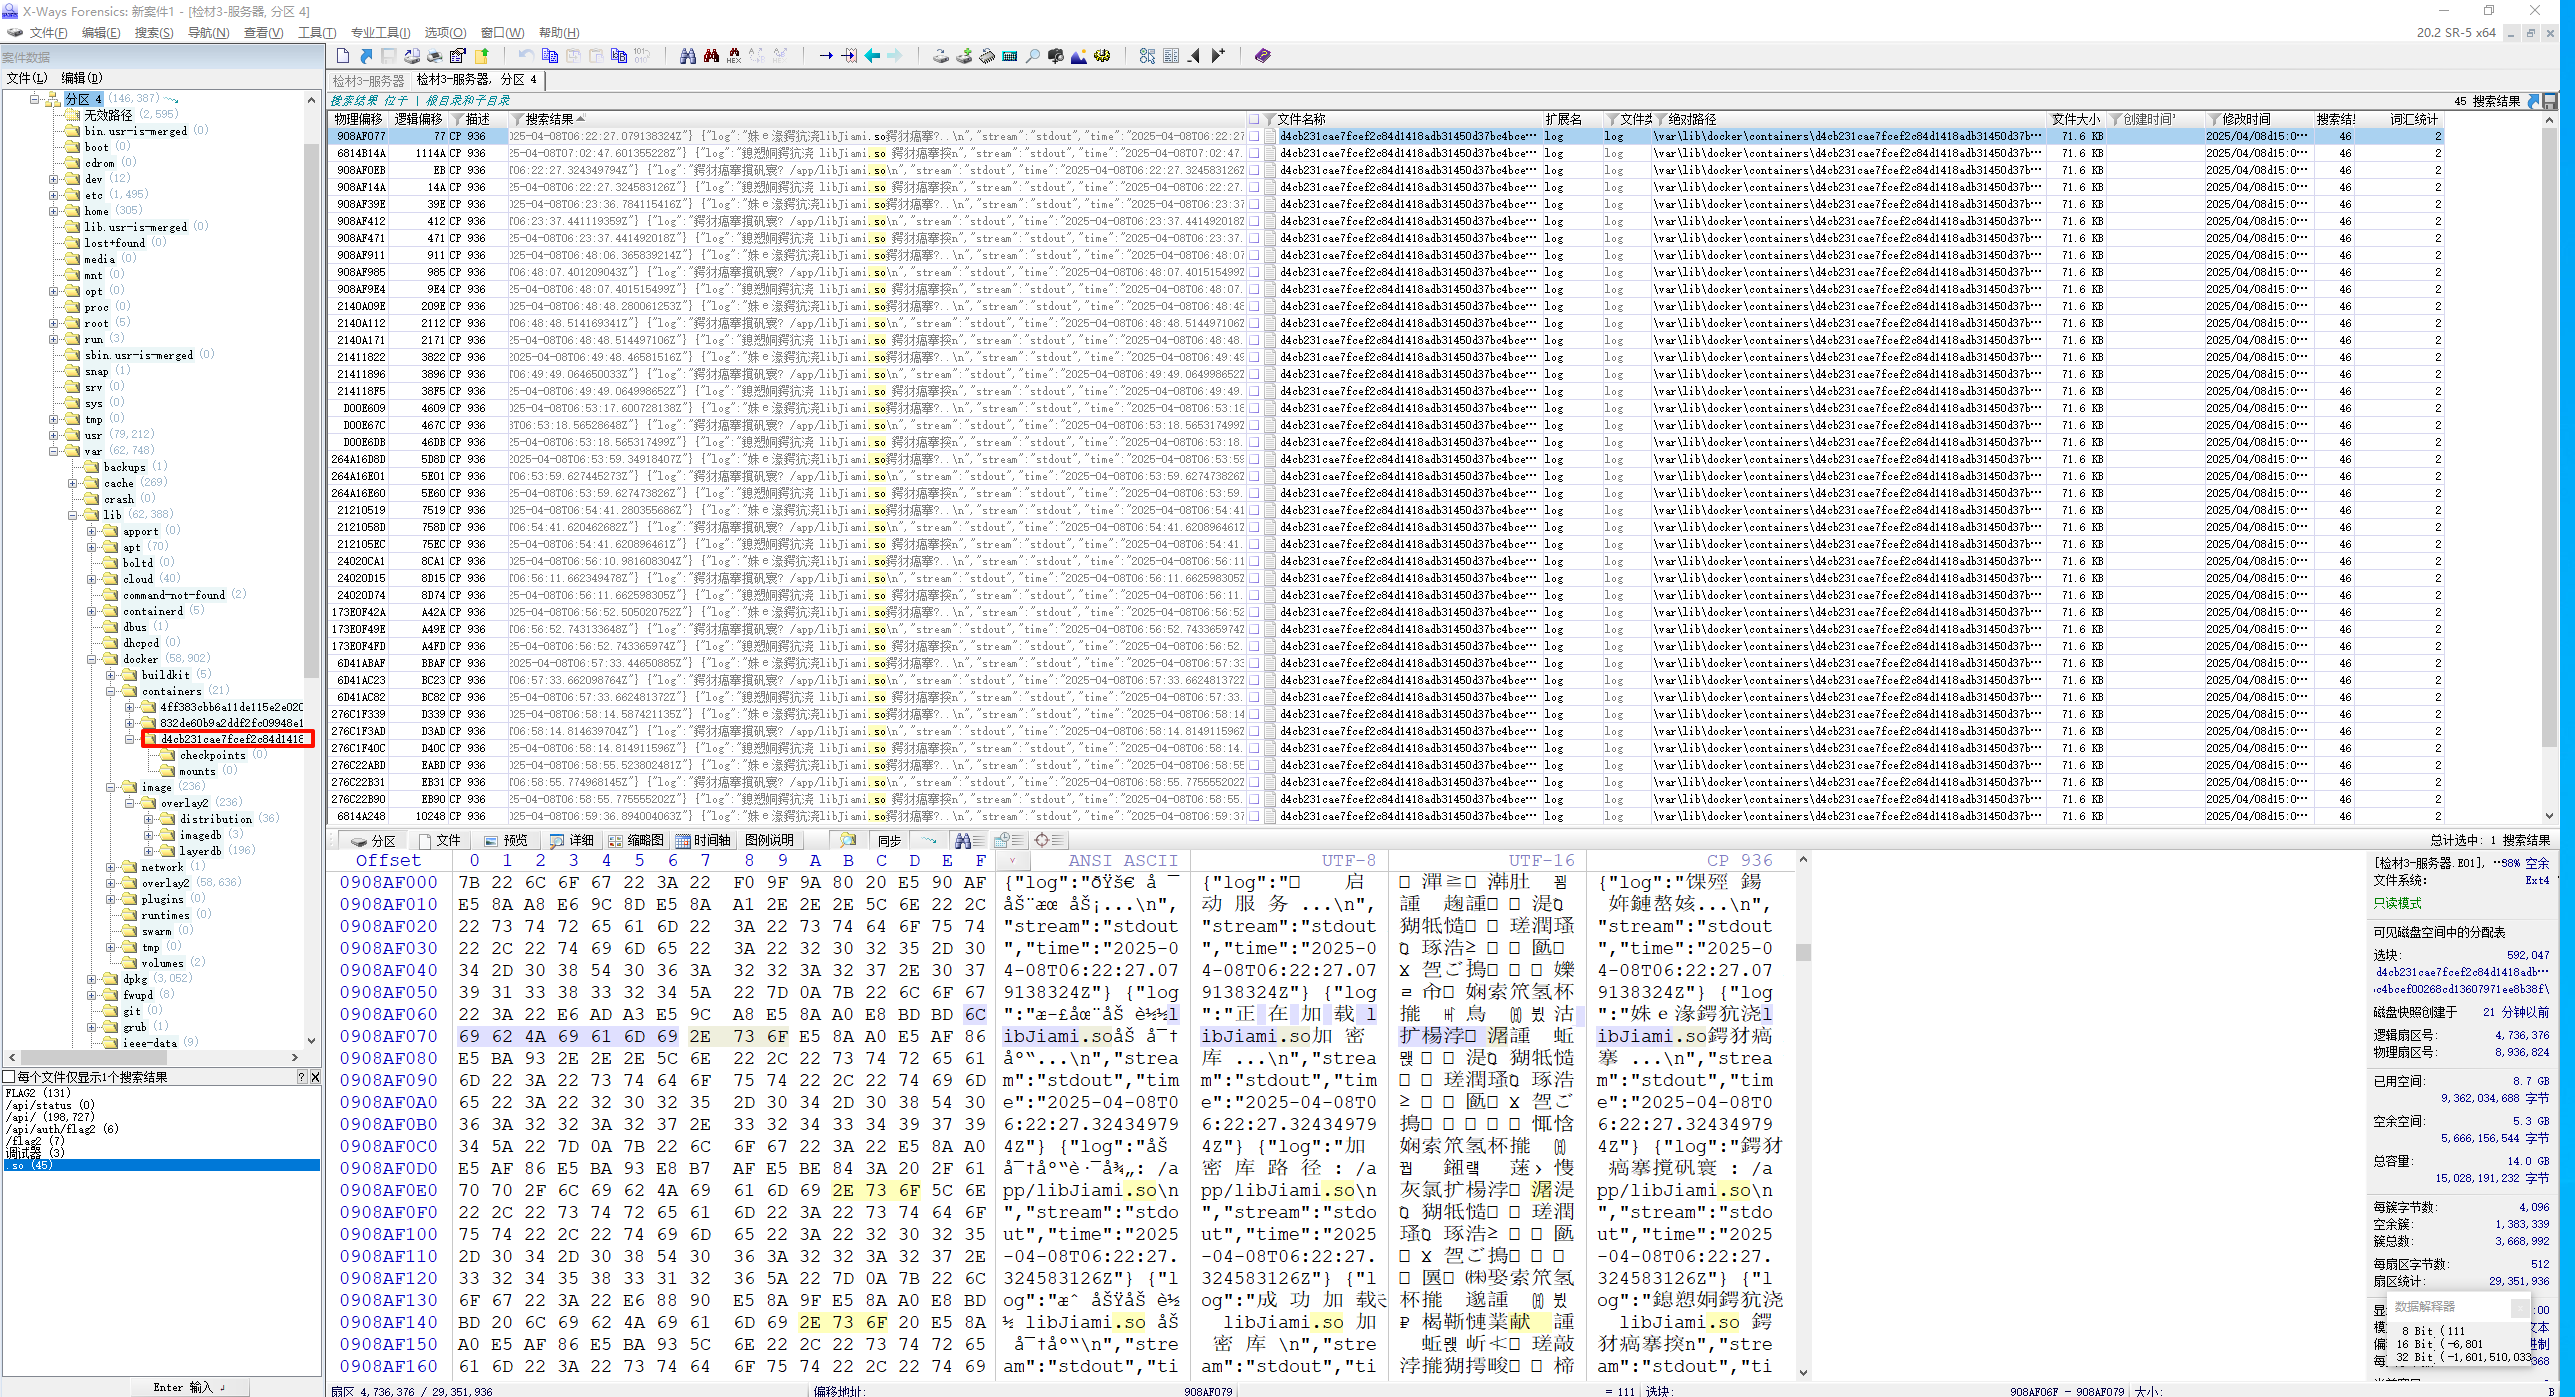The height and width of the screenshot is (1397, 2575).
Task: Click the purple Help book icon
Action: tap(1262, 56)
